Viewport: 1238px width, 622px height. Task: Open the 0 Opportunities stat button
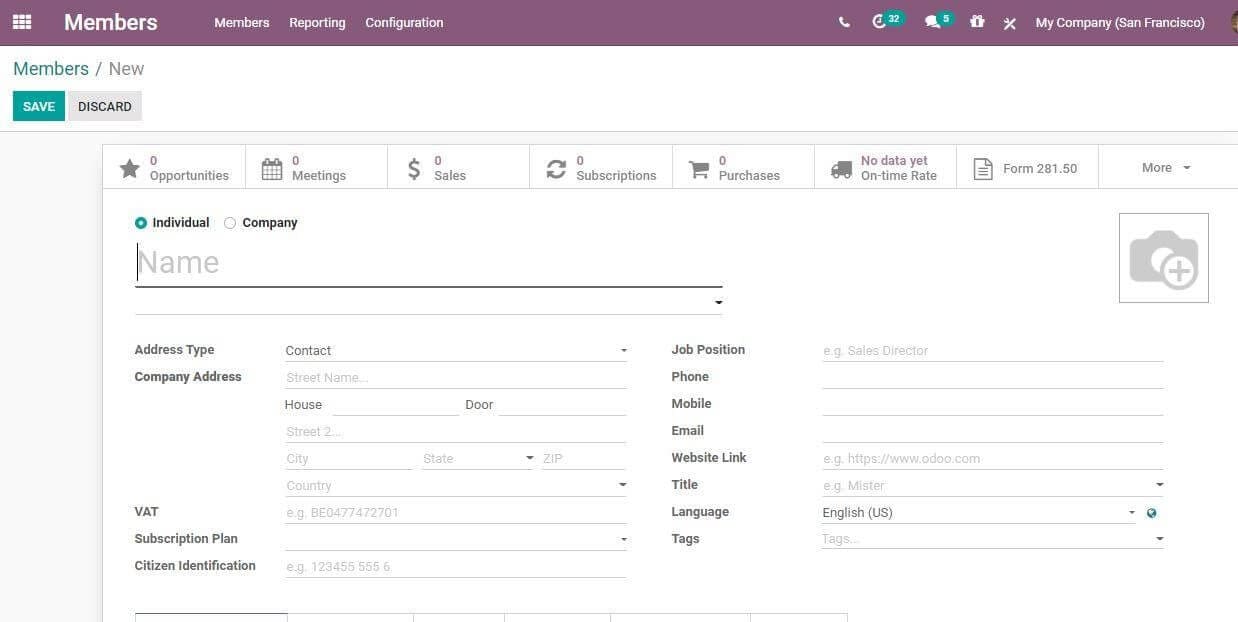[x=174, y=168]
